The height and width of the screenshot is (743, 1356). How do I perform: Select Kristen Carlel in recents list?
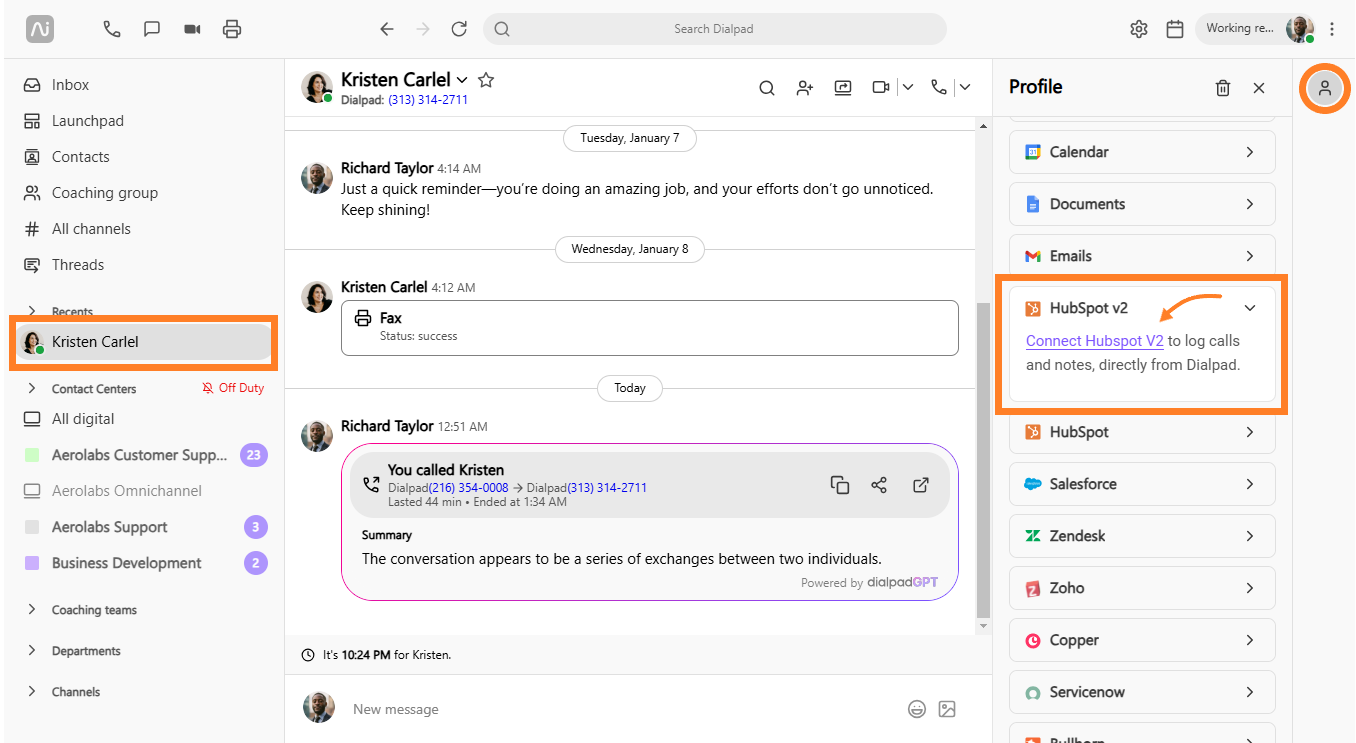(143, 342)
